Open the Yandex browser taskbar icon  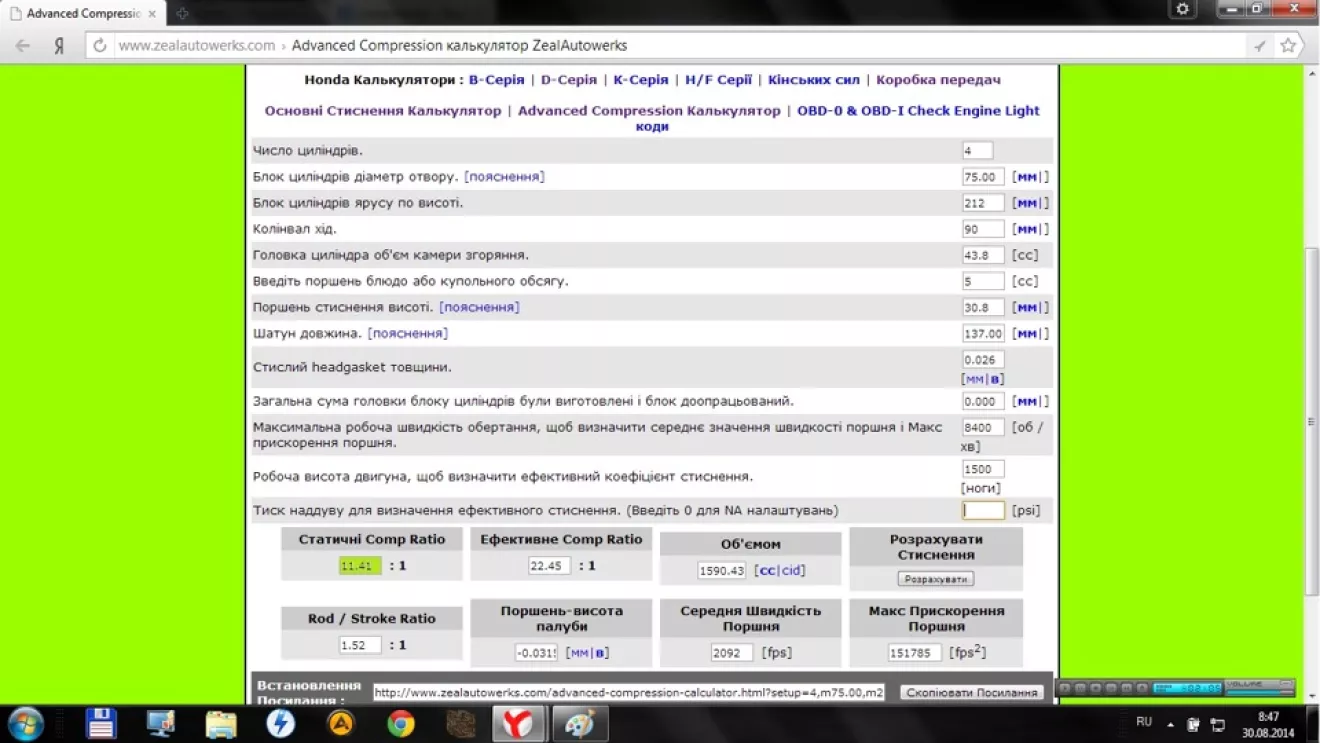pos(518,723)
